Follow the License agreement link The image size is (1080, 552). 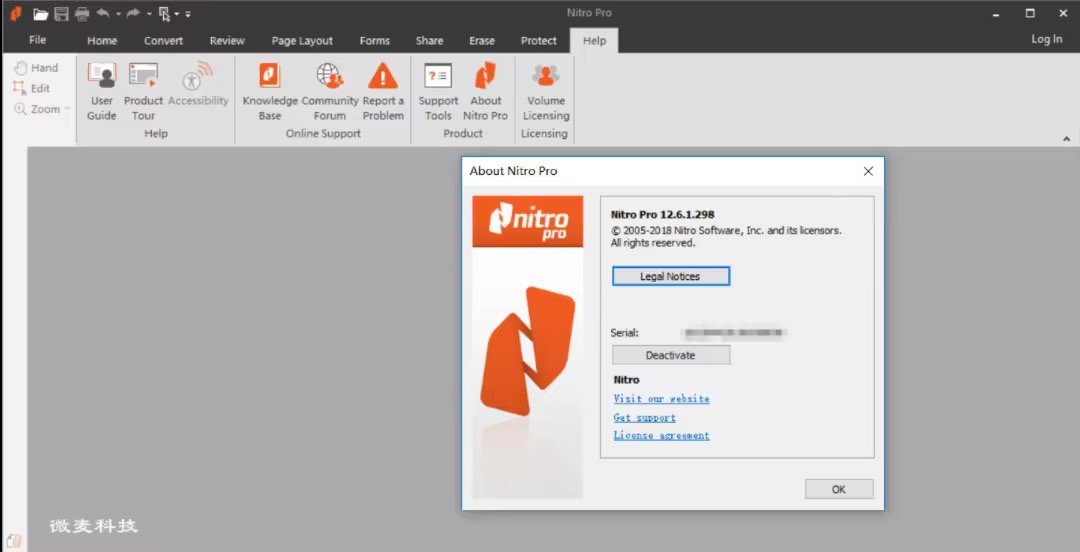point(661,436)
